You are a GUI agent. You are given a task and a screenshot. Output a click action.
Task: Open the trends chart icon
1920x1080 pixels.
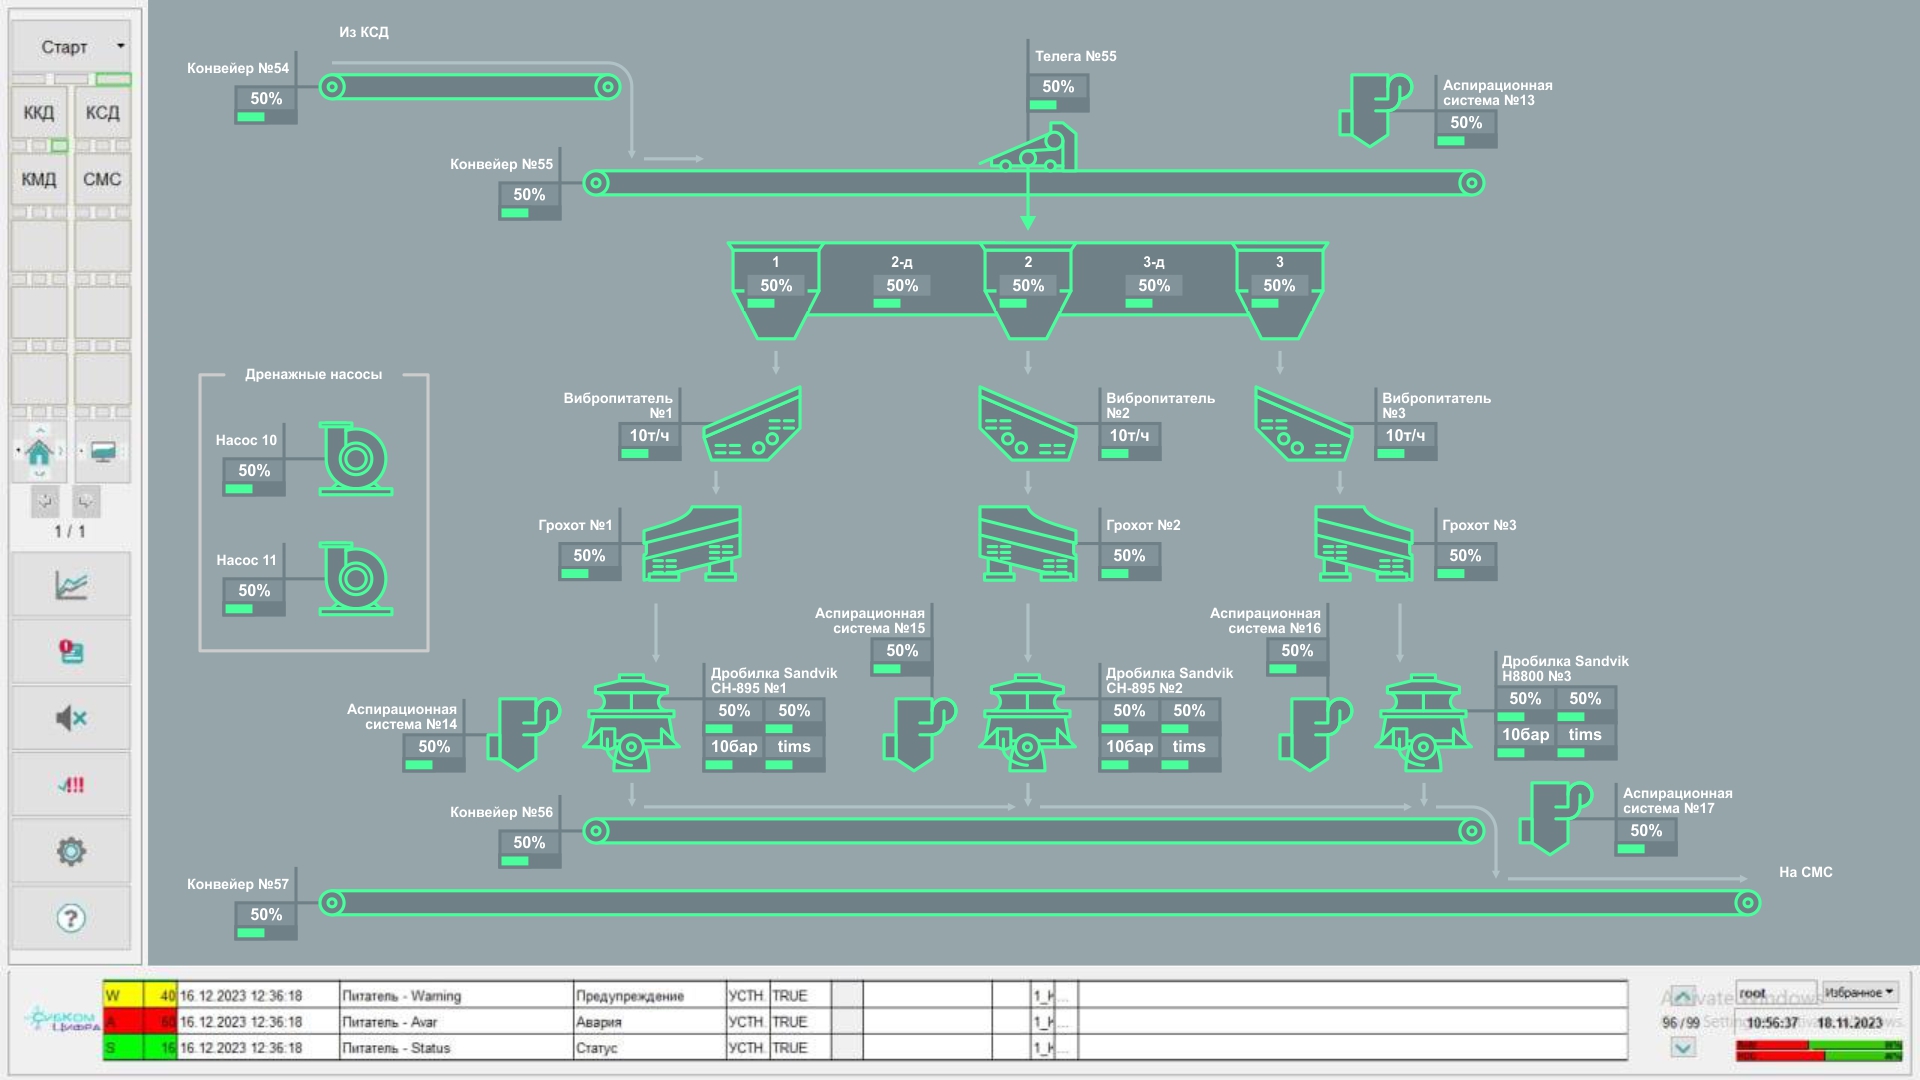(70, 585)
